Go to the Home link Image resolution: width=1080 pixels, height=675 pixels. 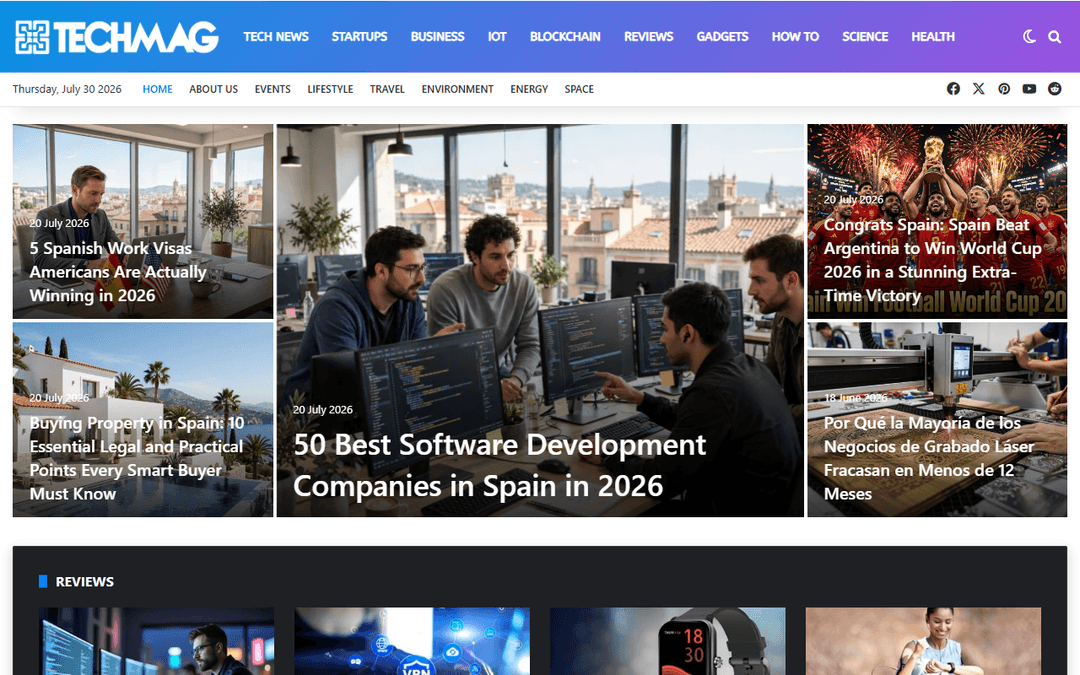157,89
